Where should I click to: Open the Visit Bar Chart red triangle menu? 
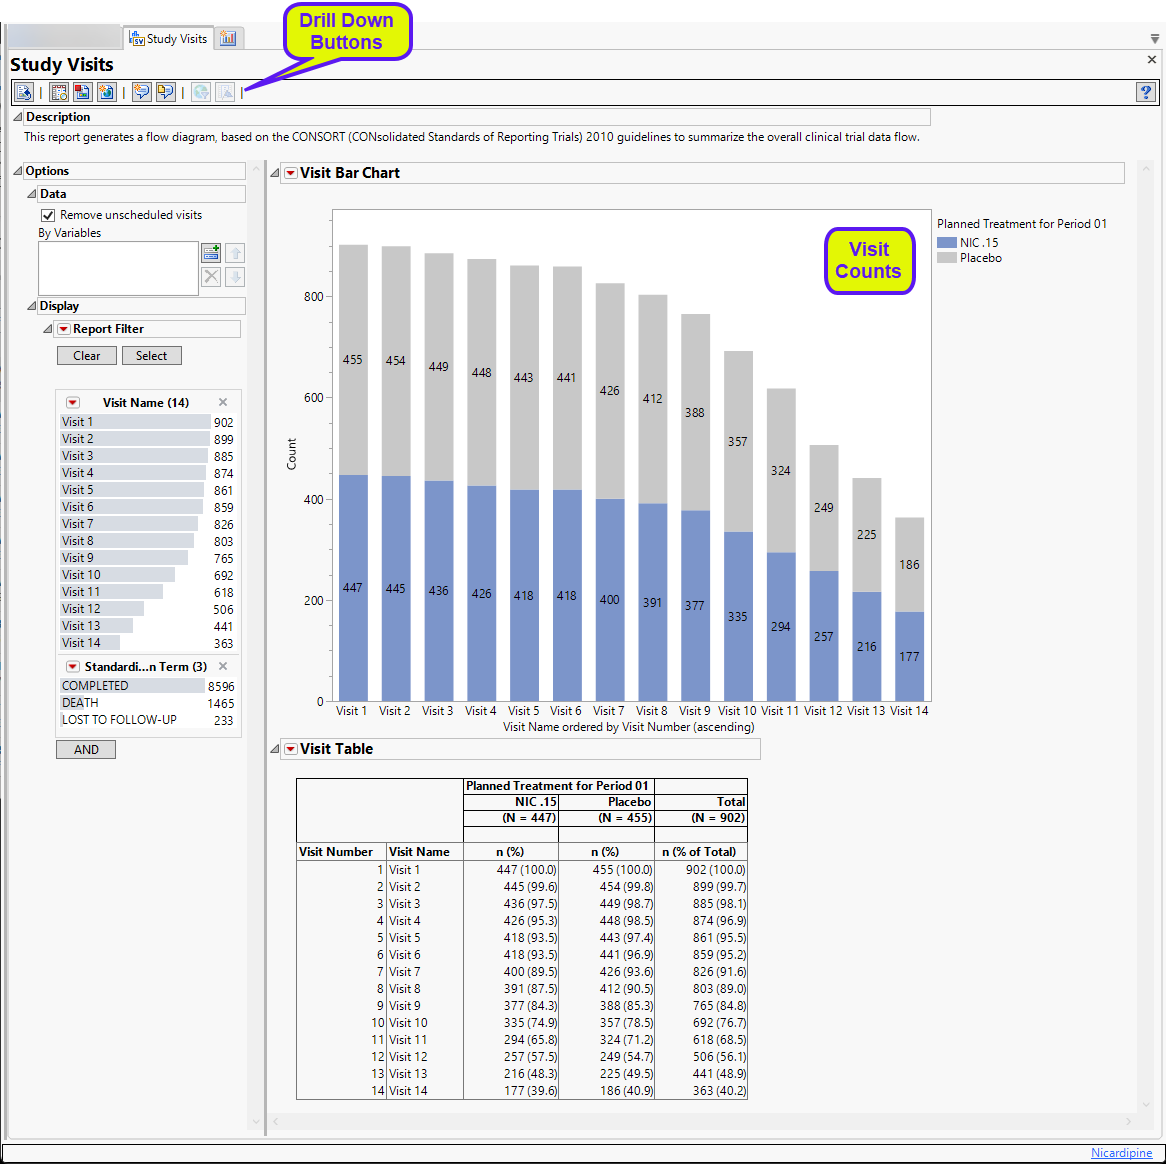point(290,173)
